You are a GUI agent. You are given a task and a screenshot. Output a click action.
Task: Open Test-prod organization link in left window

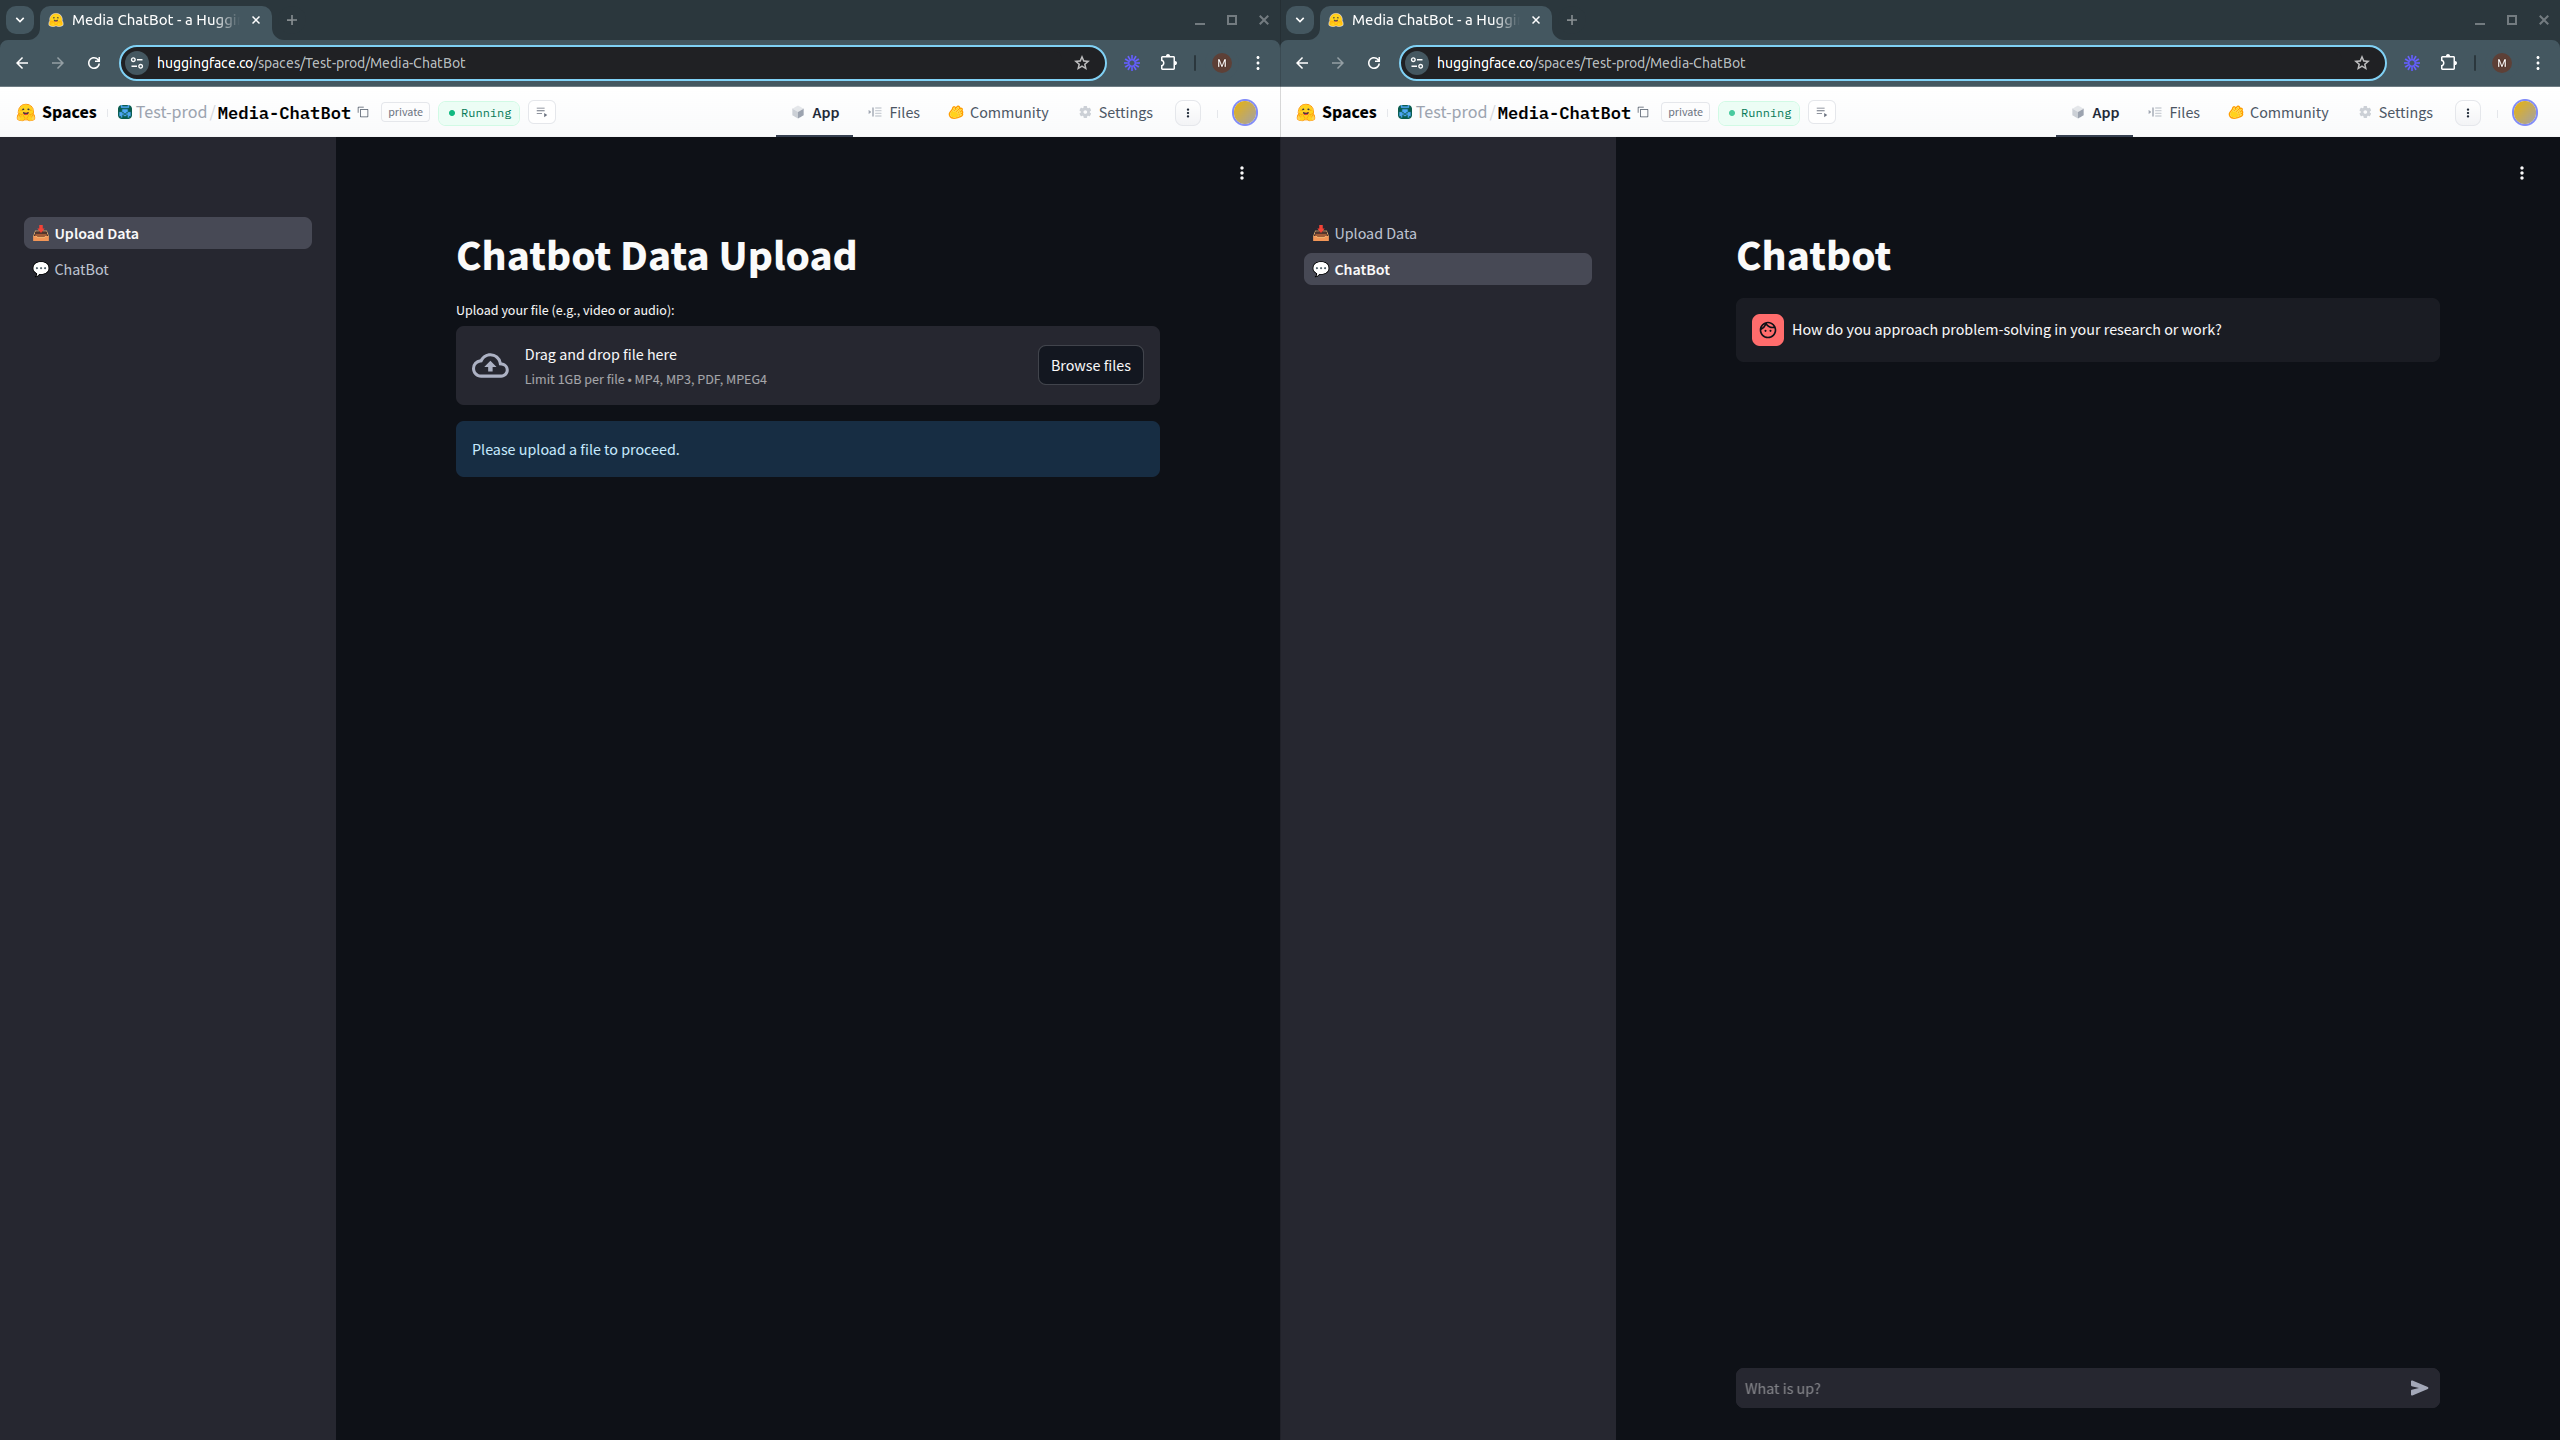[x=170, y=112]
